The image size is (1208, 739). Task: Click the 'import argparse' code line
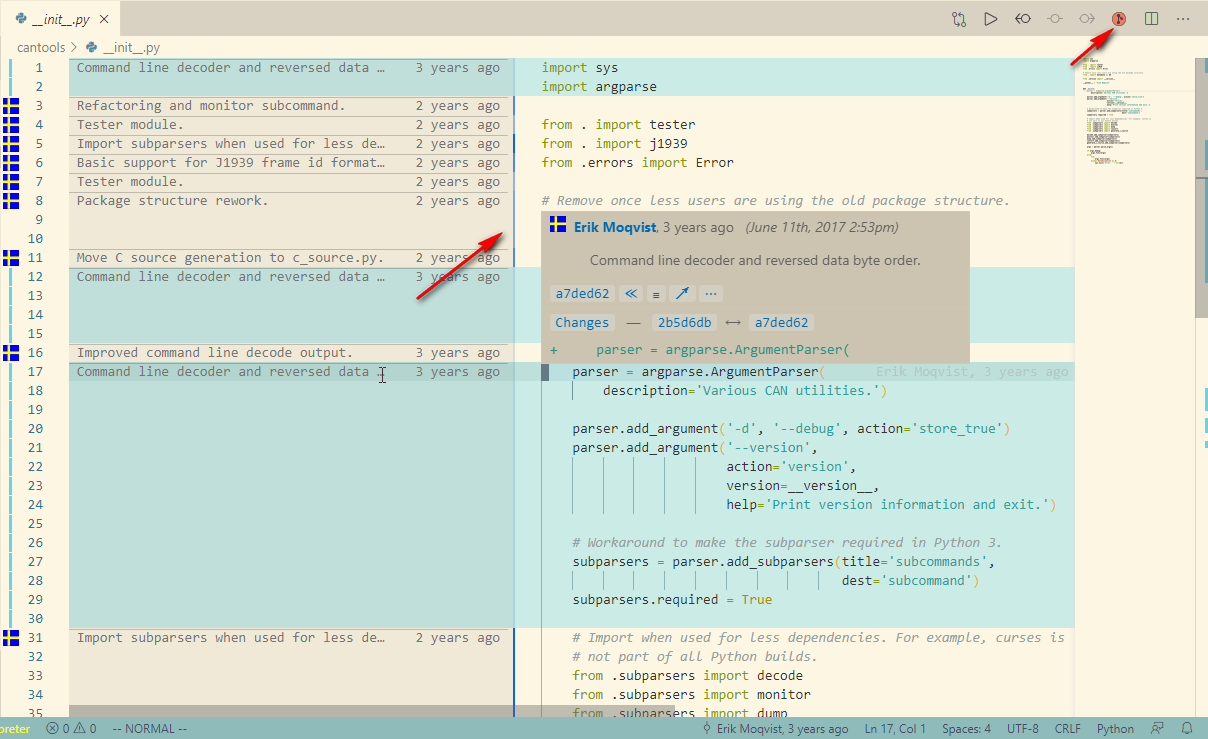tap(599, 86)
